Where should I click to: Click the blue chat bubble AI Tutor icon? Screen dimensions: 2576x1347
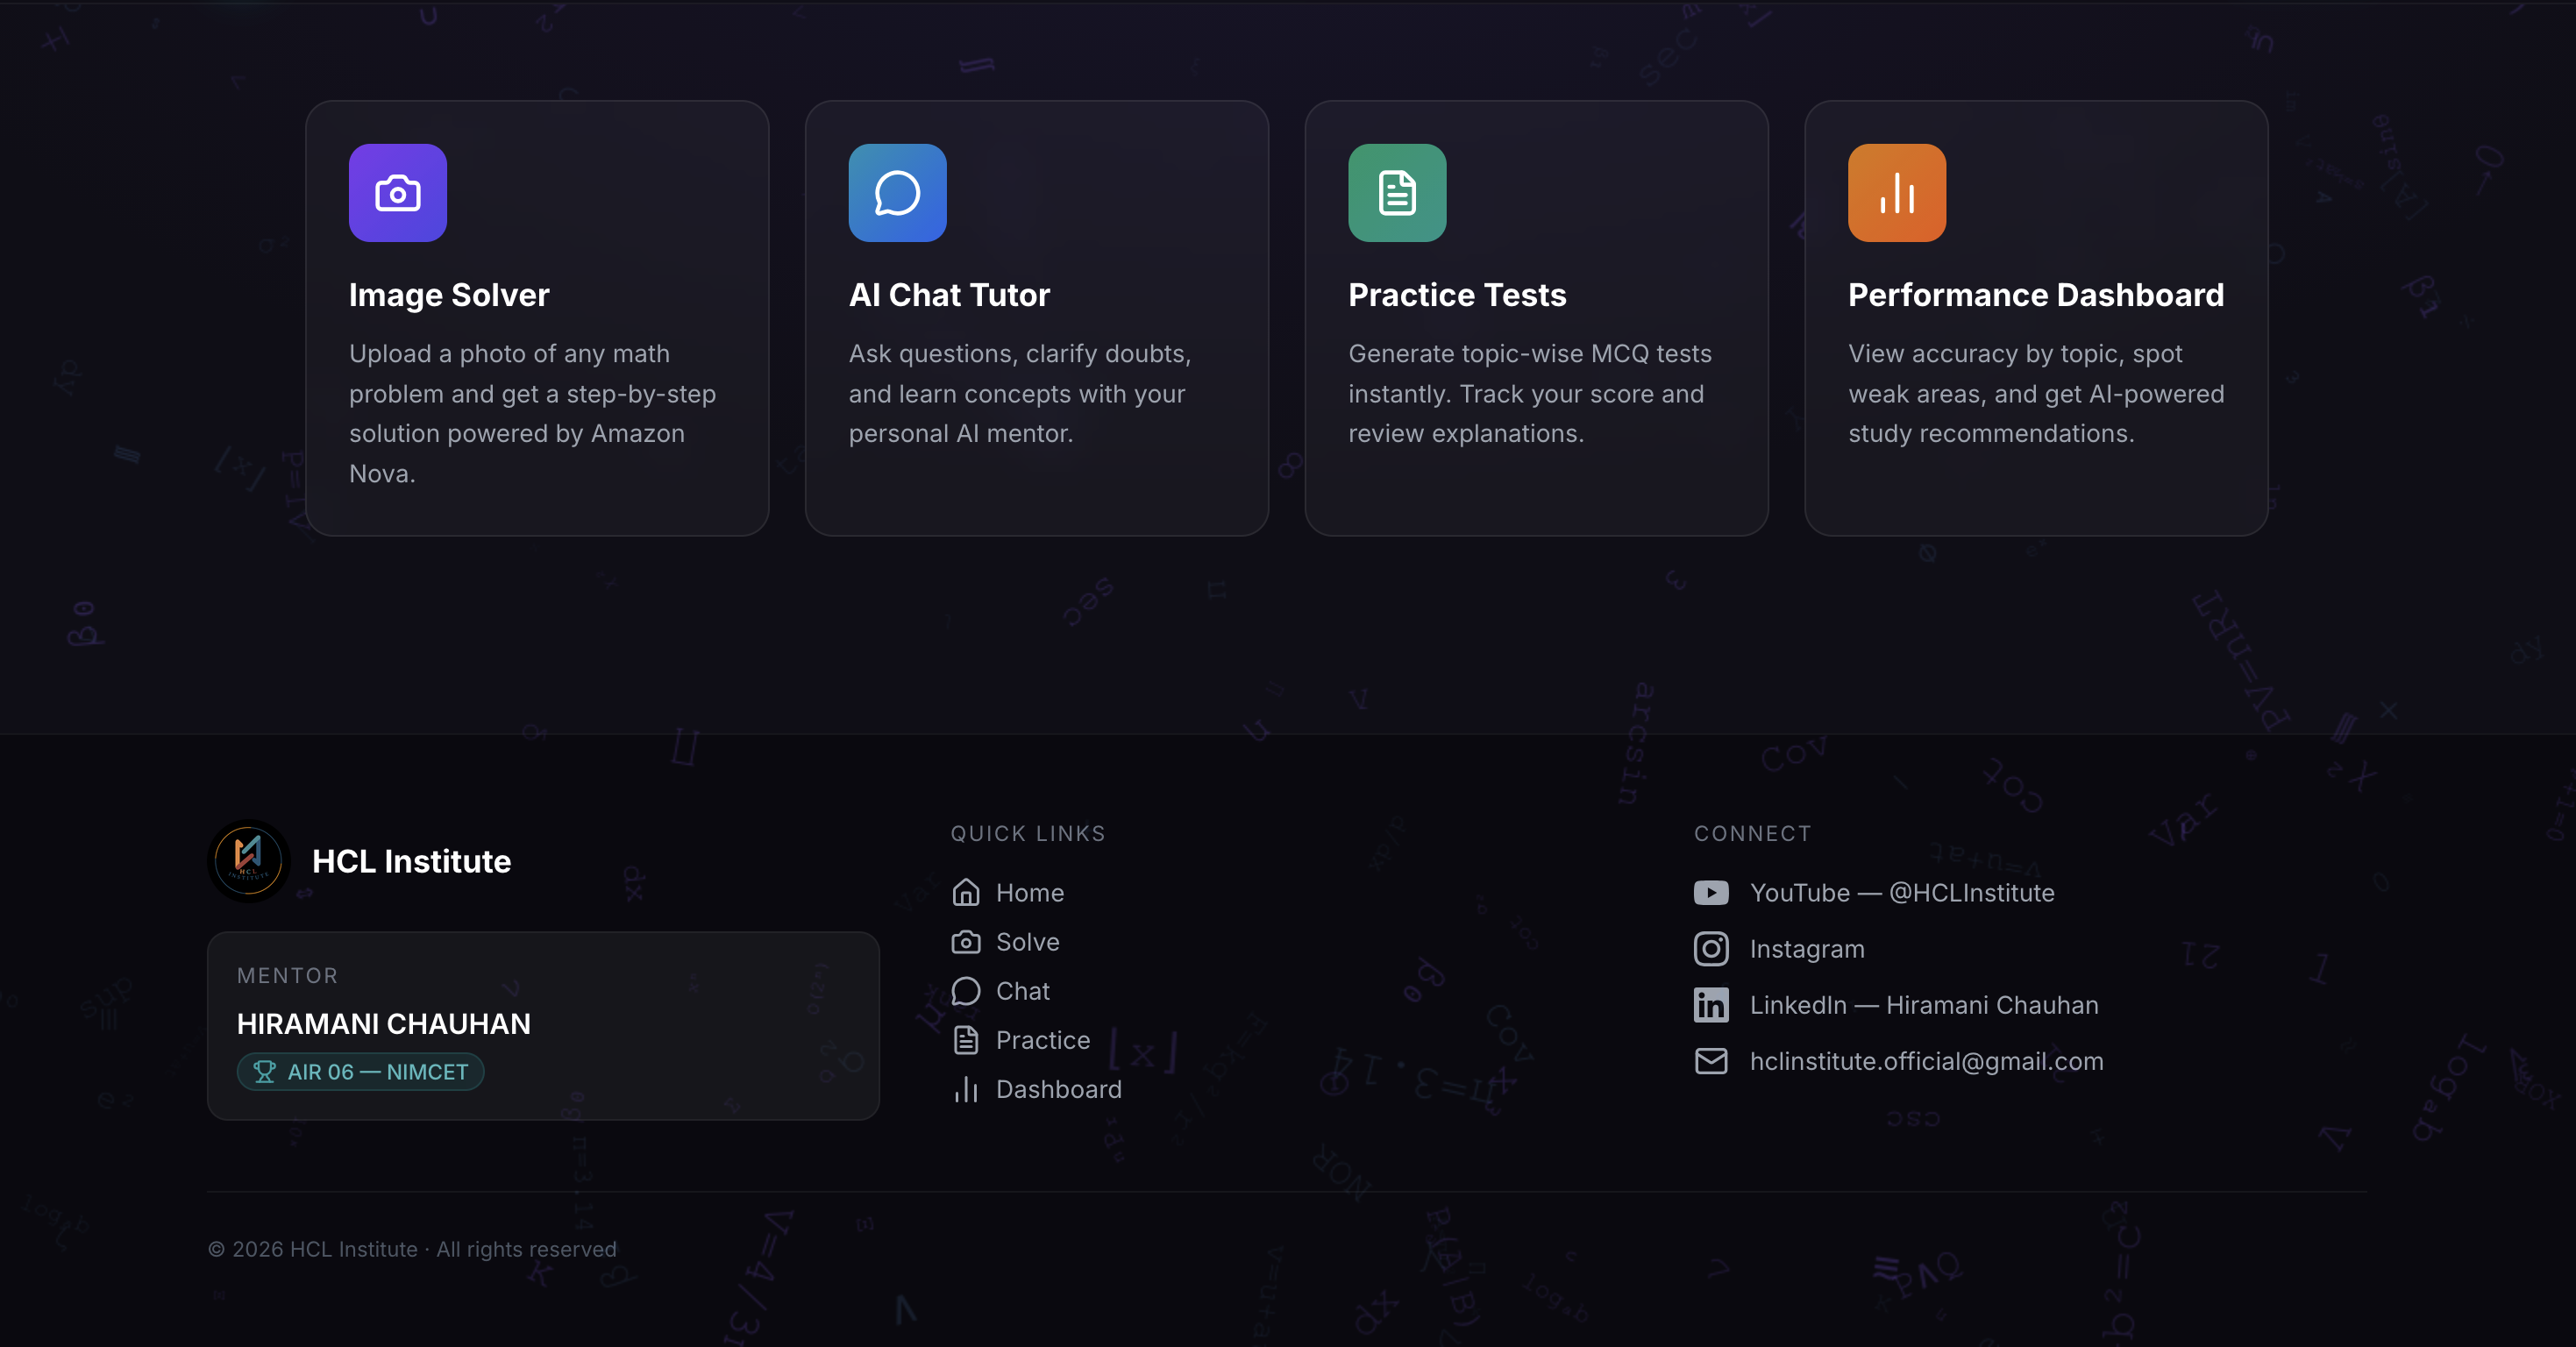[x=897, y=193]
